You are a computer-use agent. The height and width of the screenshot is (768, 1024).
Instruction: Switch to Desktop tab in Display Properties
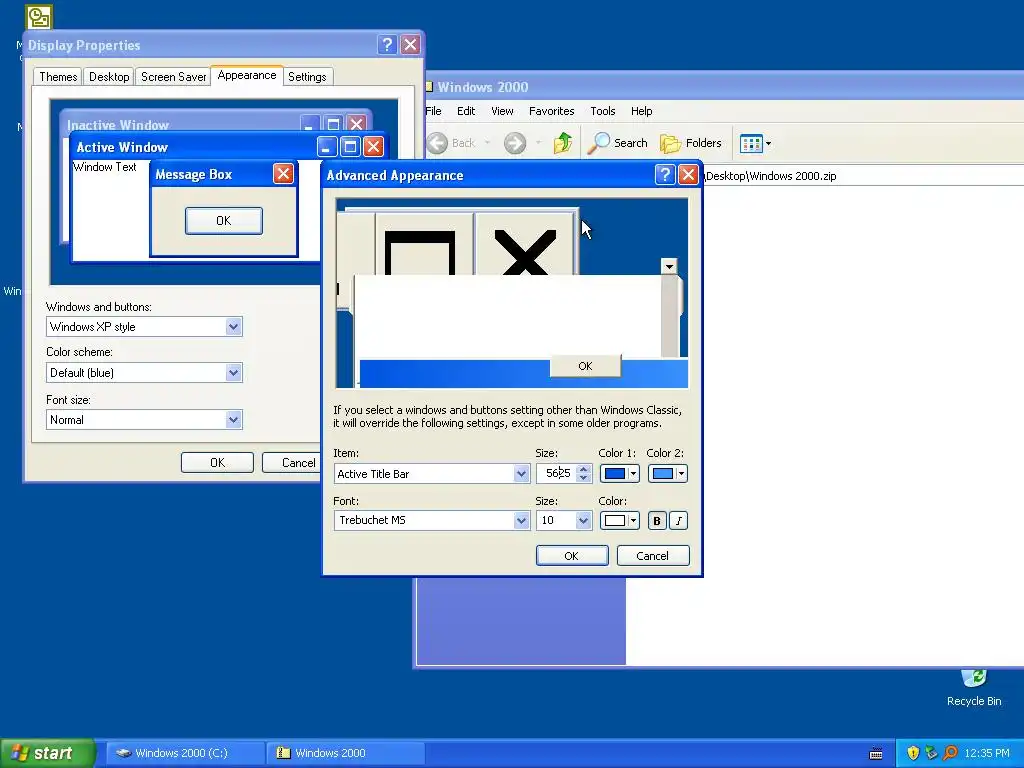click(x=109, y=77)
